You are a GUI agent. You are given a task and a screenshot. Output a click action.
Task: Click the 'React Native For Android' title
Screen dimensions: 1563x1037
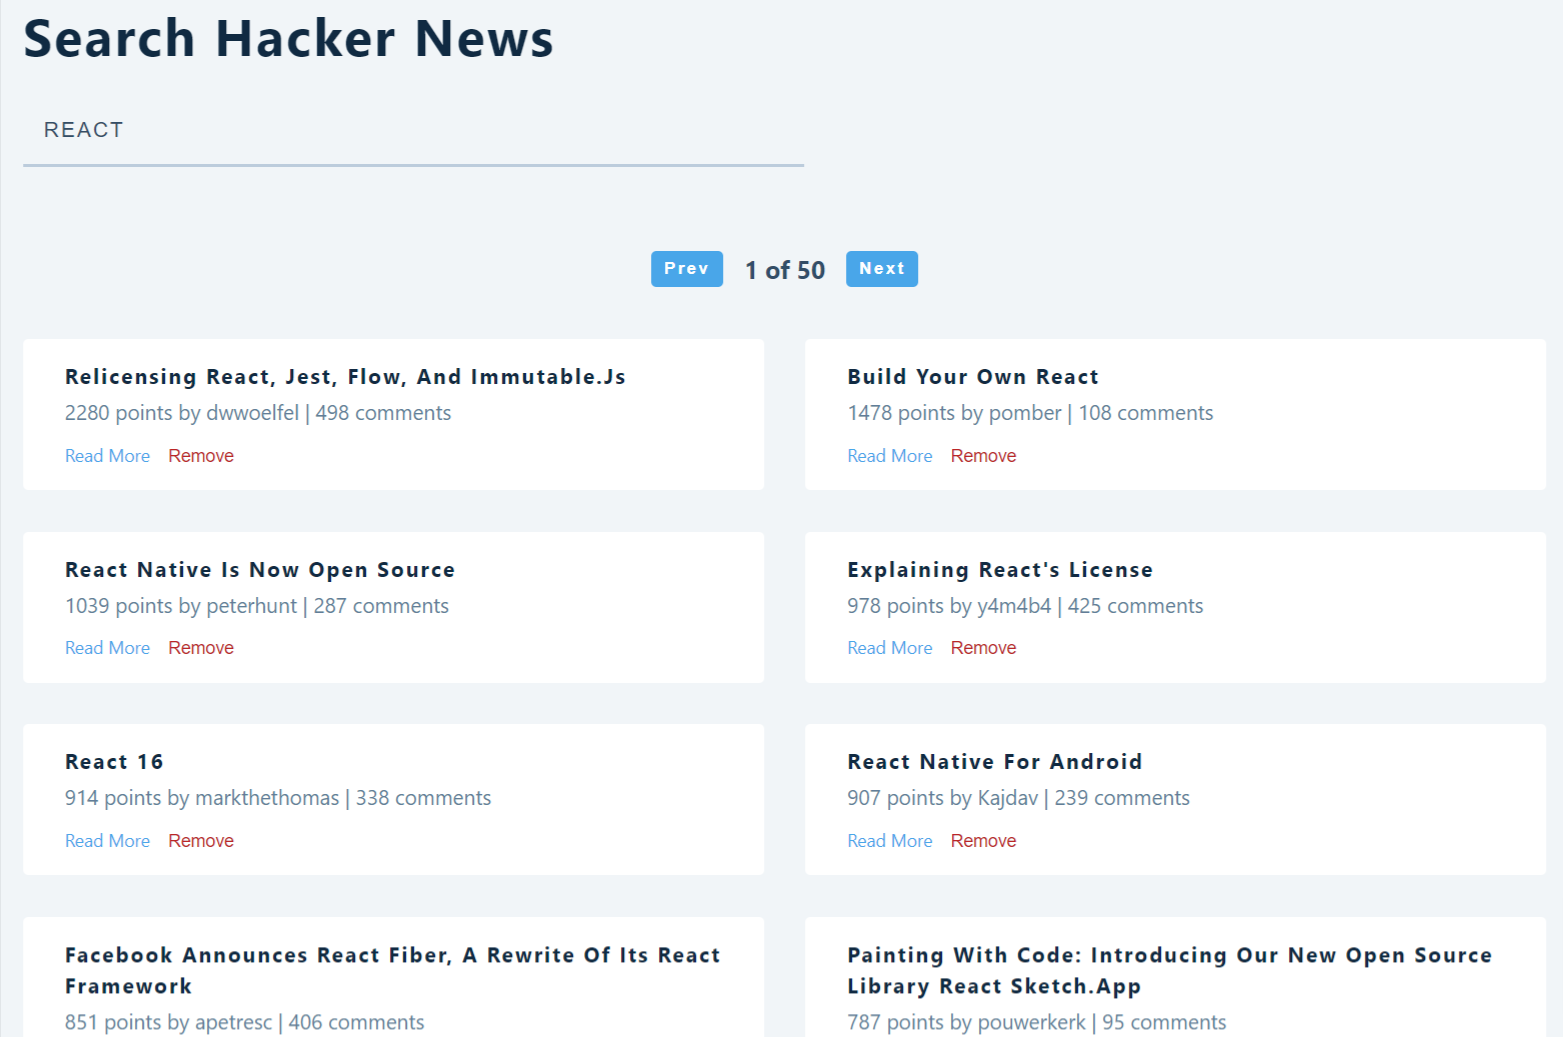coord(995,762)
